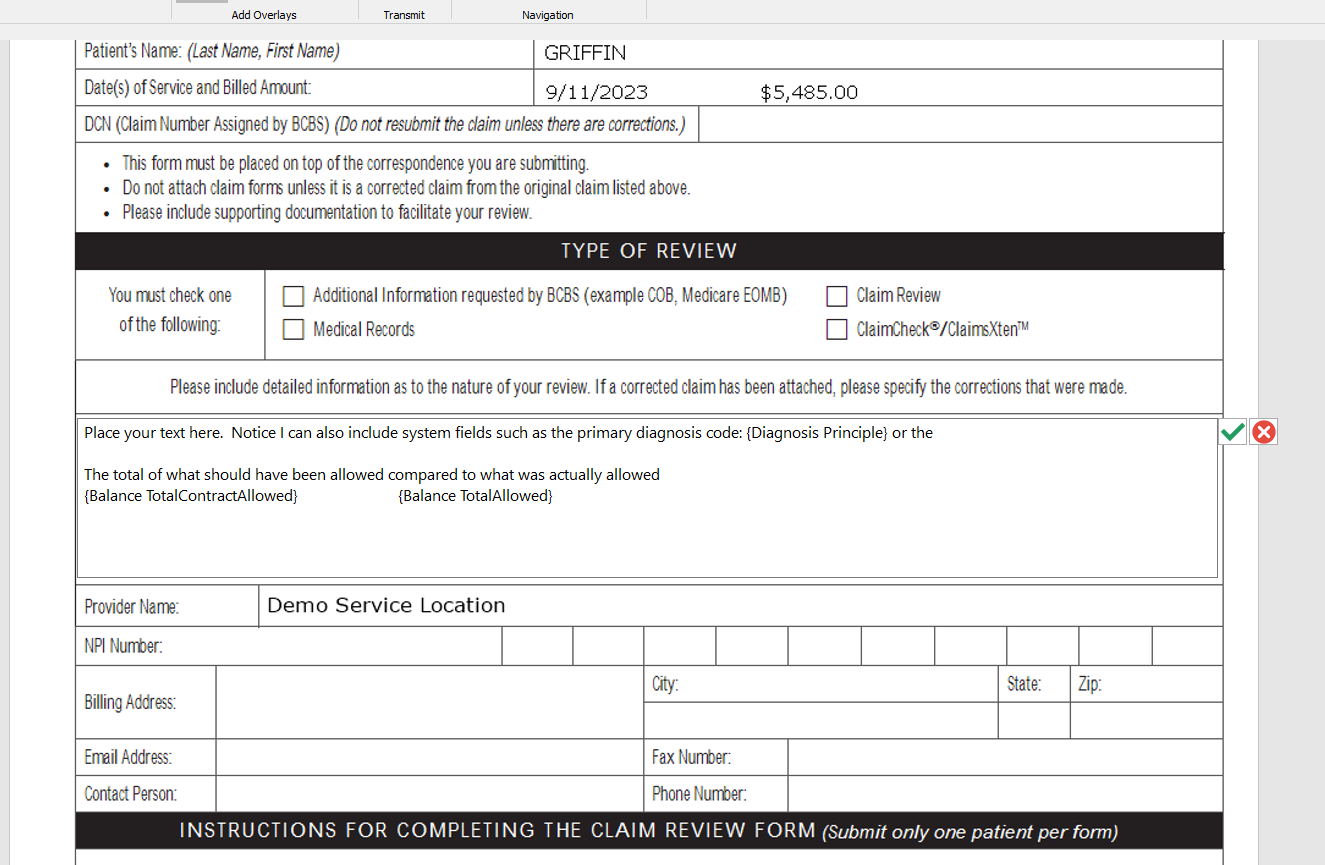Screen dimensions: 1325x865
Task: Click the {Balance TotalContractAllowed} field text
Action: (x=191, y=496)
